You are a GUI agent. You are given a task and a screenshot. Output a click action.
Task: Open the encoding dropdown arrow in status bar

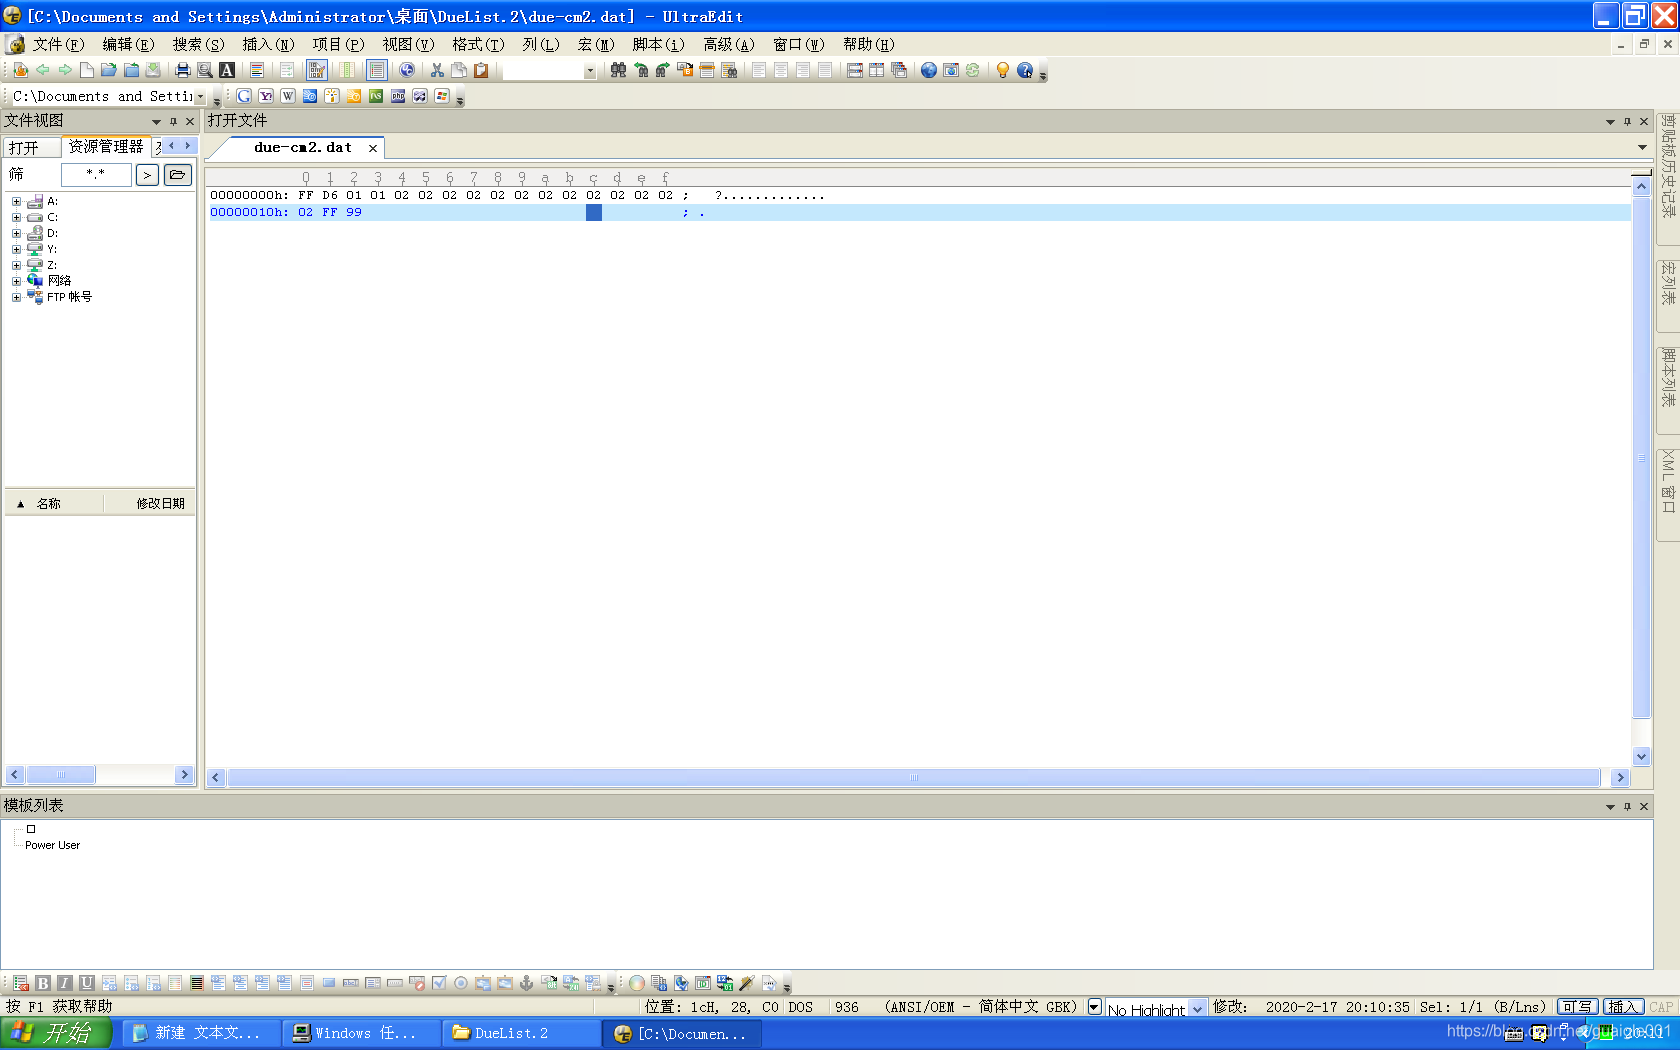click(1094, 1007)
